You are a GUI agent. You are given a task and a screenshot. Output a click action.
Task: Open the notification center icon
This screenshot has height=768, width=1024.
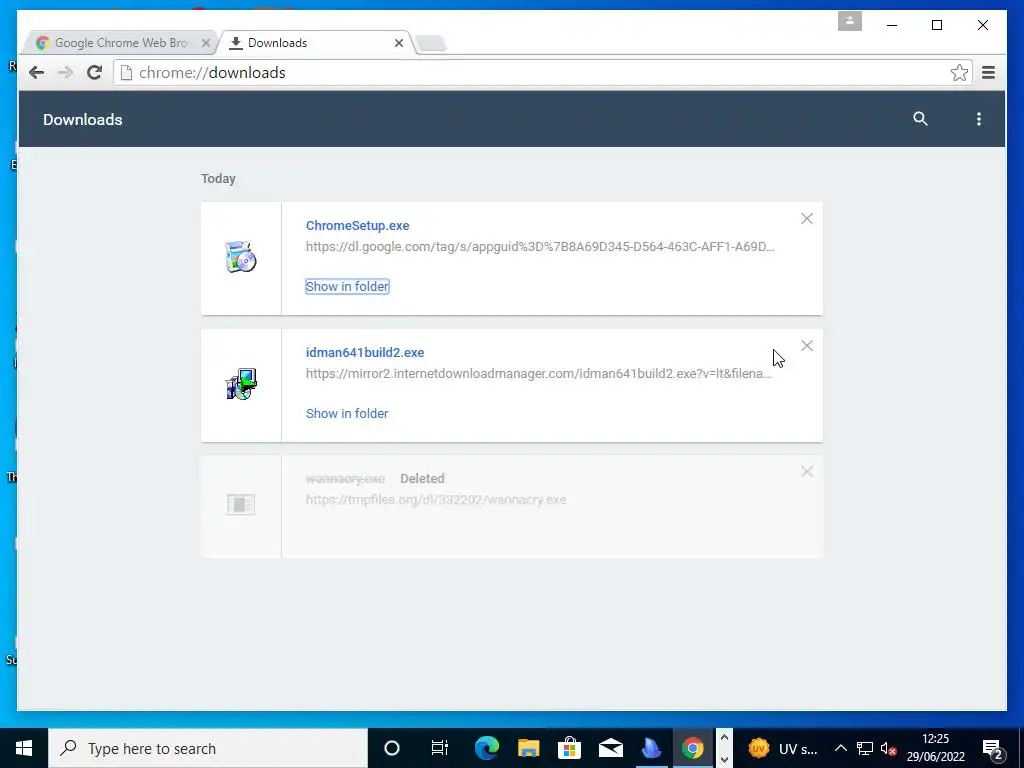(x=992, y=748)
